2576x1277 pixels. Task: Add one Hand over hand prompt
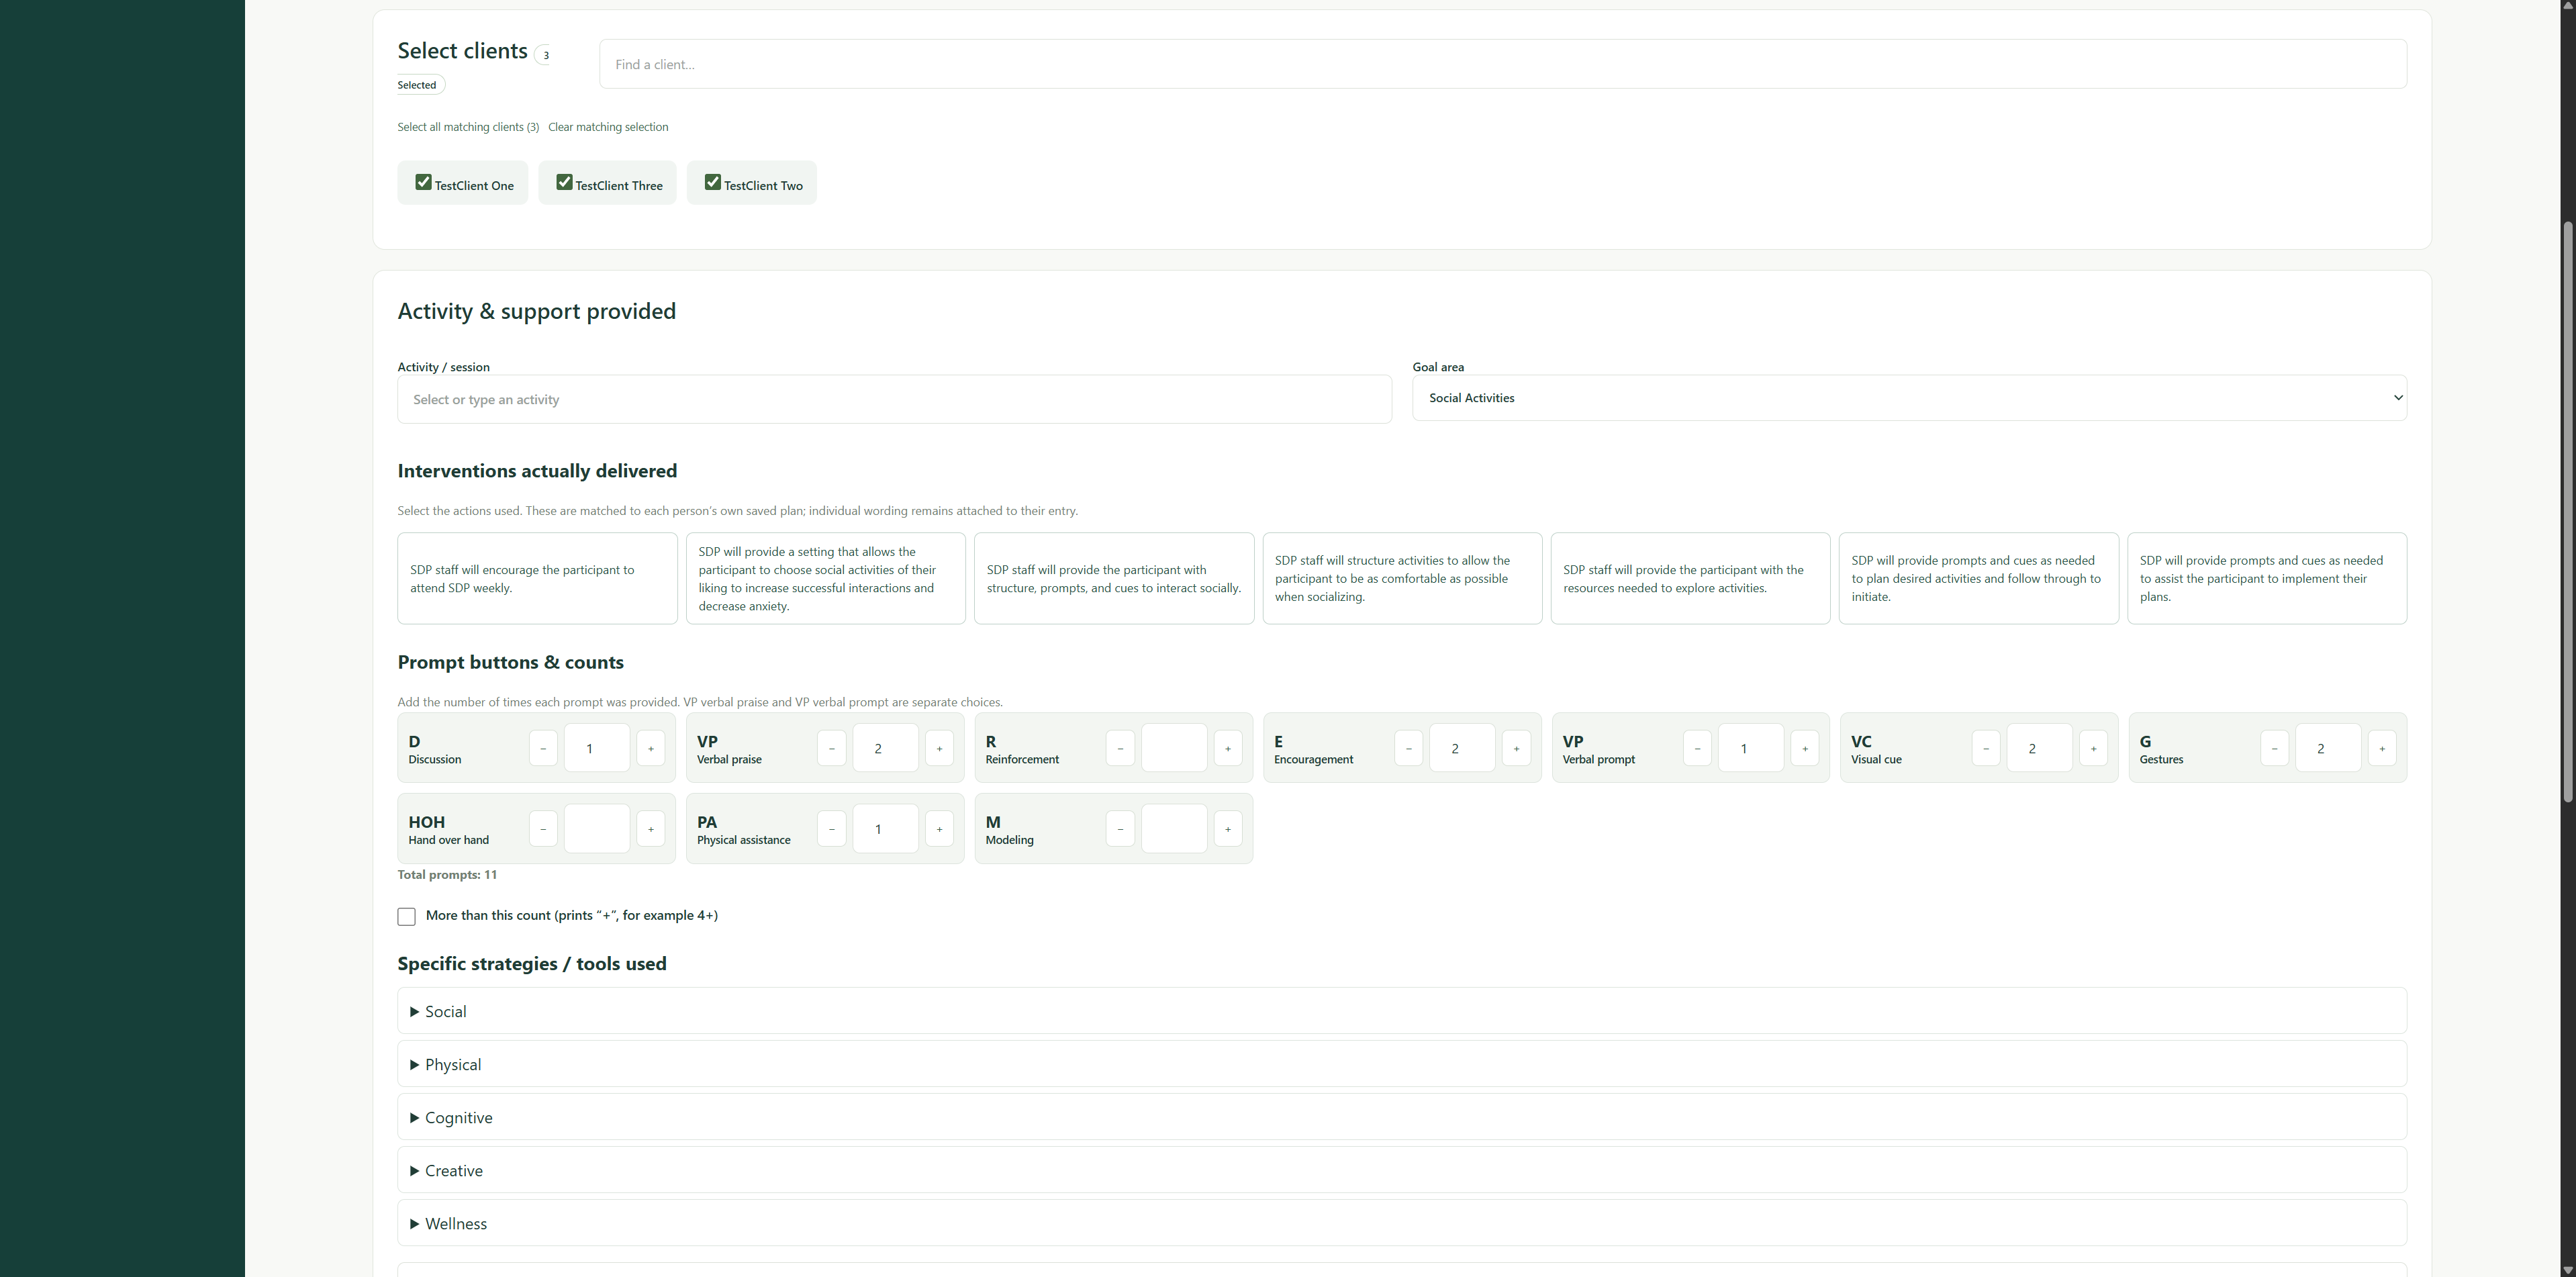pyautogui.click(x=651, y=829)
